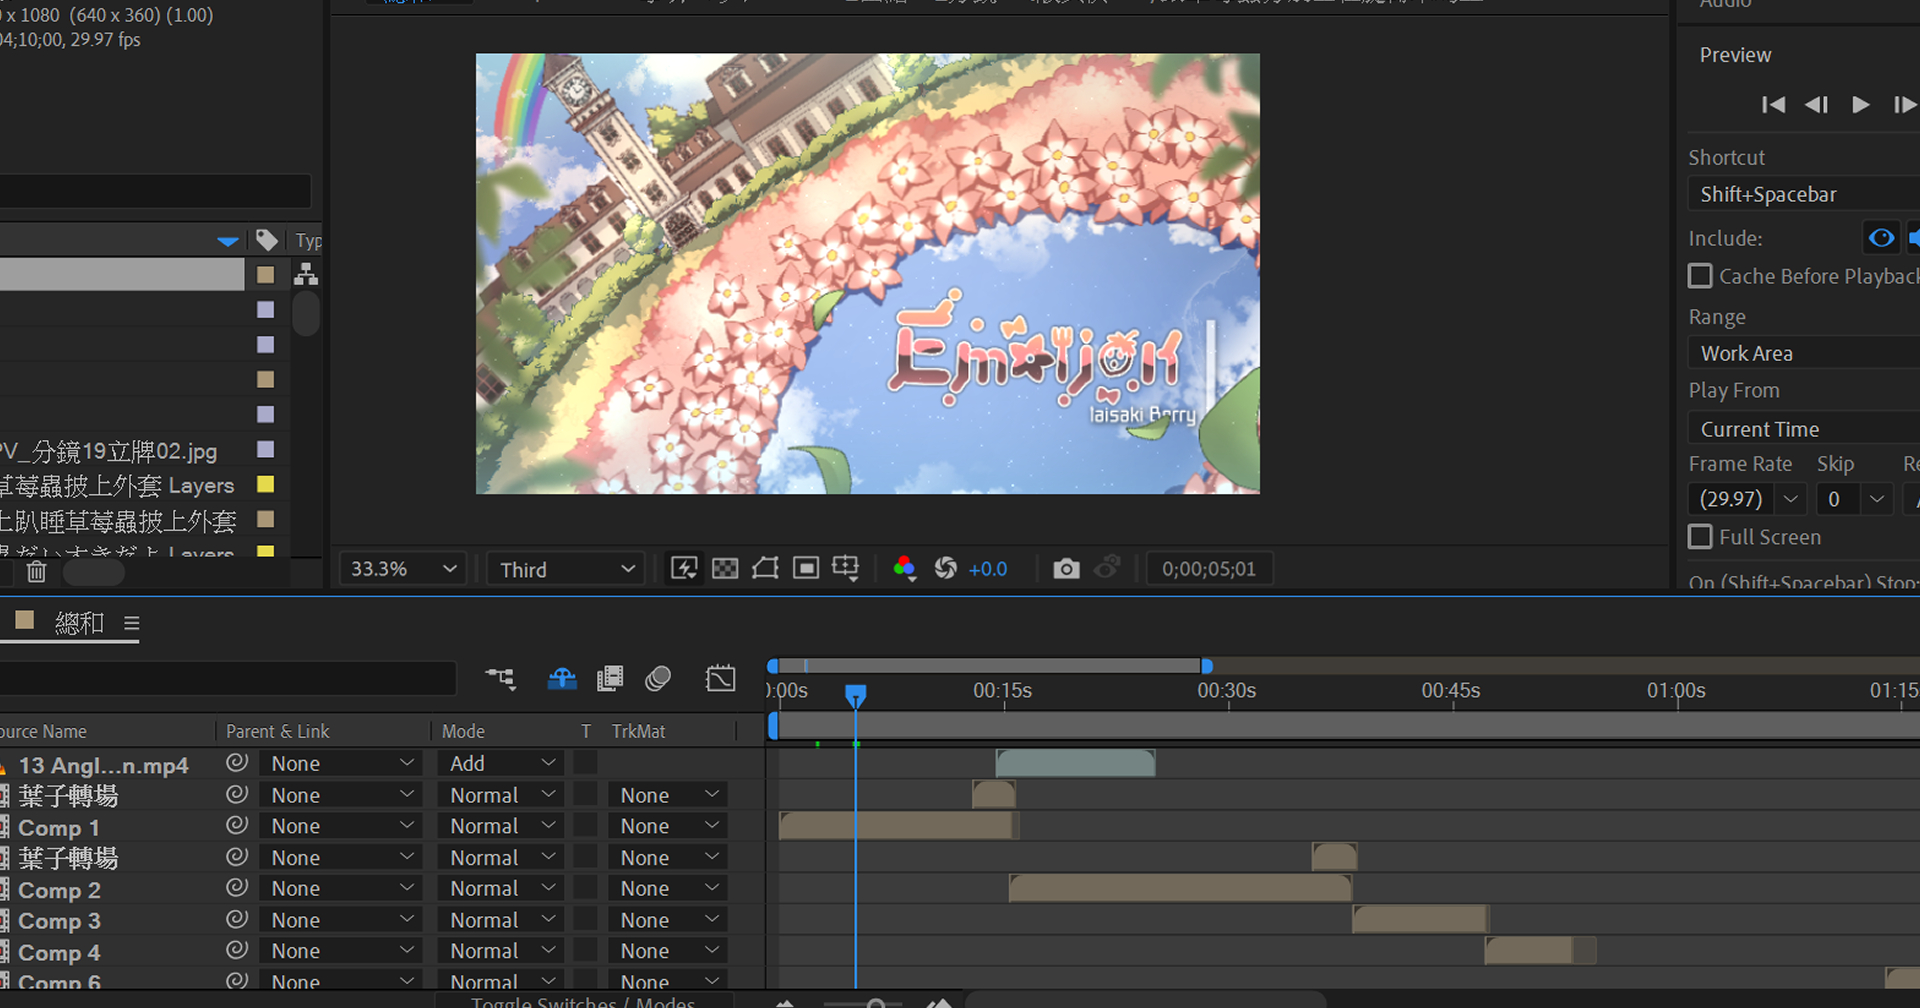
Task: Open the Graph Editor
Action: click(720, 679)
